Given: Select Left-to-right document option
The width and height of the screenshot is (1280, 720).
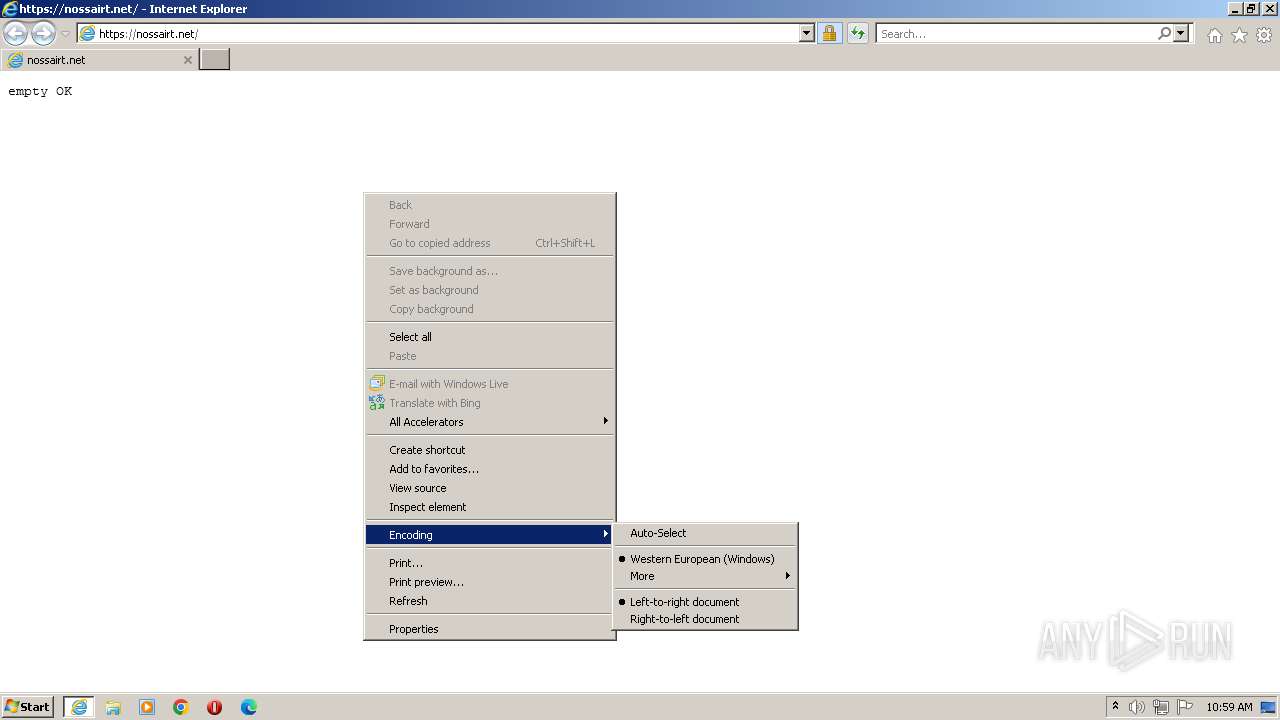Looking at the screenshot, I should point(705,602).
